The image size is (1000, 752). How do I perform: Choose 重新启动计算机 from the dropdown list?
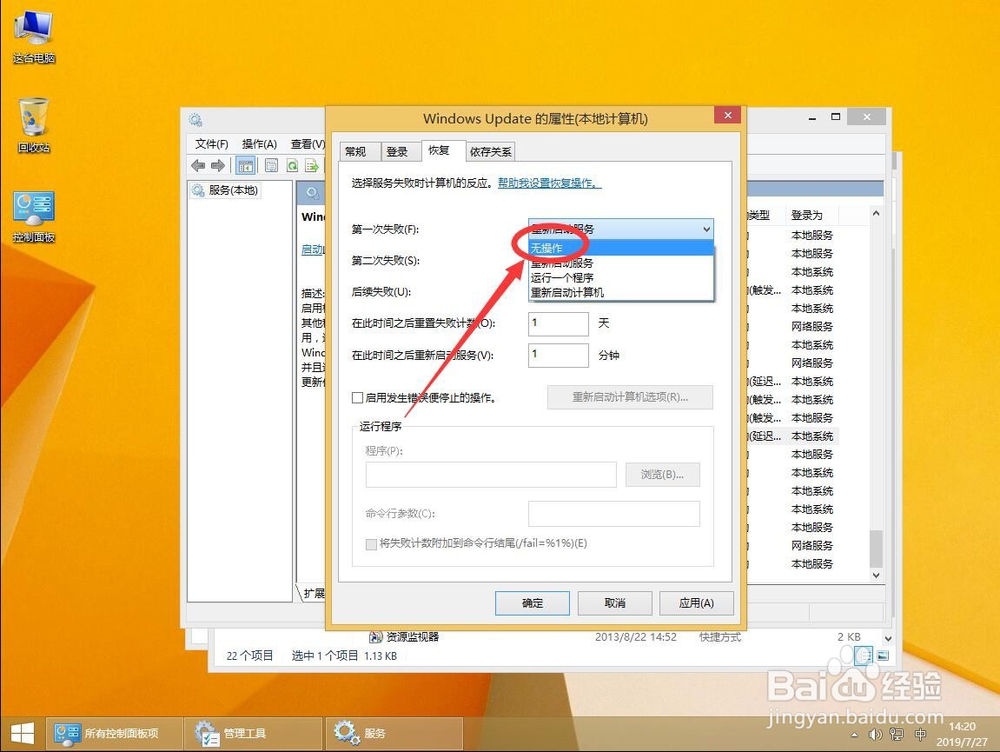[x=621, y=293]
